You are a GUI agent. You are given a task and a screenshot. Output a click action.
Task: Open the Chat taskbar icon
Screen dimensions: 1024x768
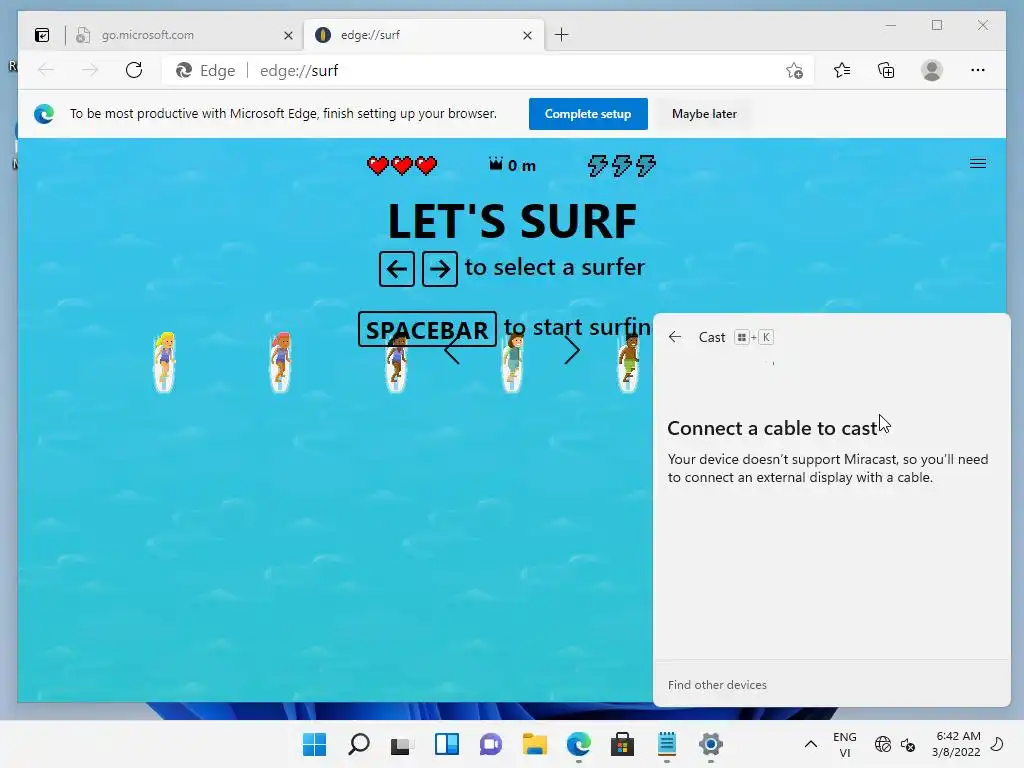490,744
